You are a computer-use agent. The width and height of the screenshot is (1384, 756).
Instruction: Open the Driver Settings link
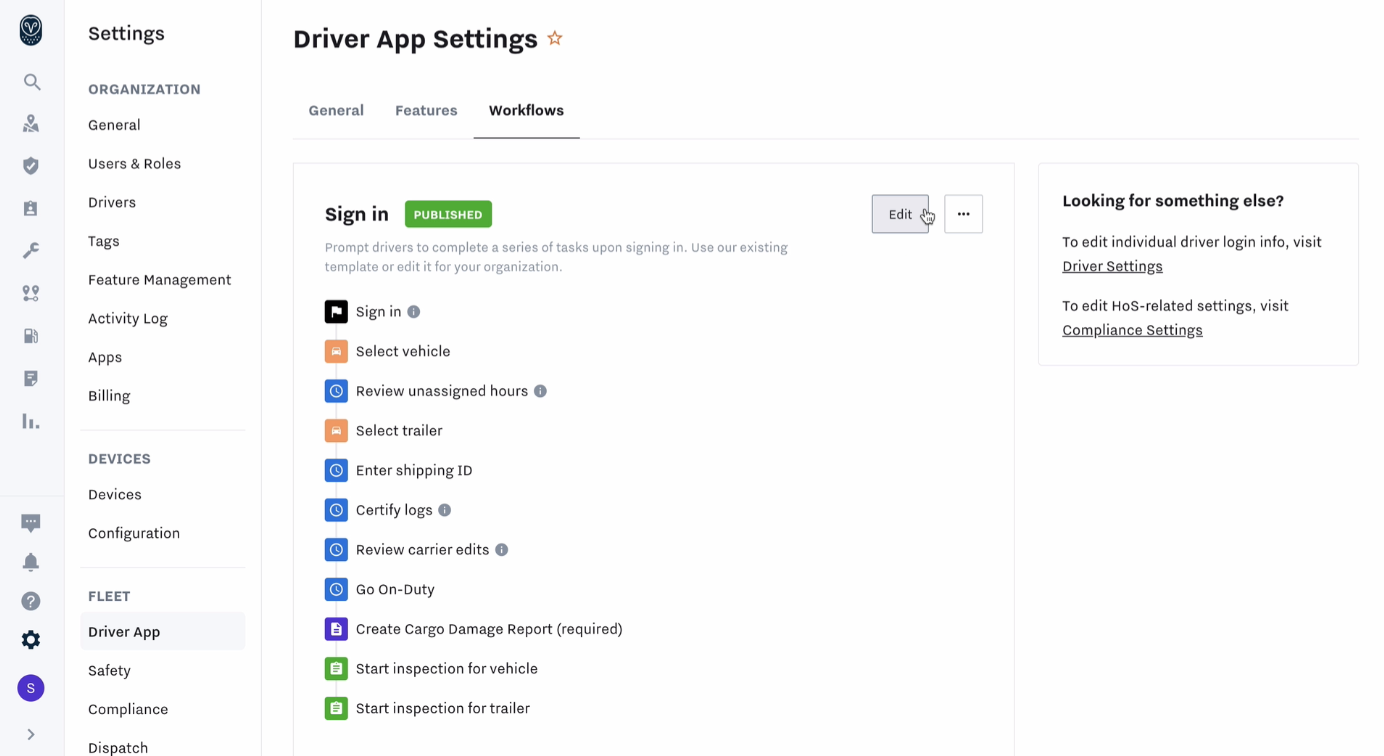(1112, 266)
